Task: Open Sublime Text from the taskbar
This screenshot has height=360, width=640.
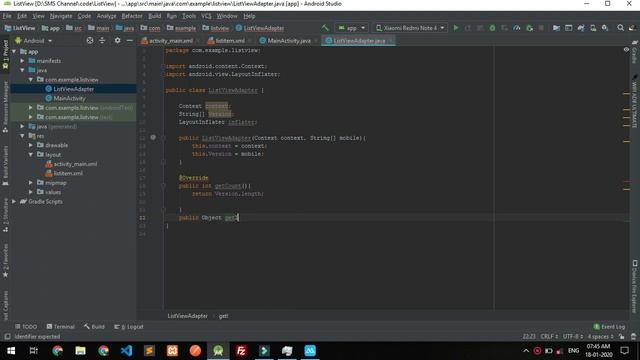Action: (149, 351)
